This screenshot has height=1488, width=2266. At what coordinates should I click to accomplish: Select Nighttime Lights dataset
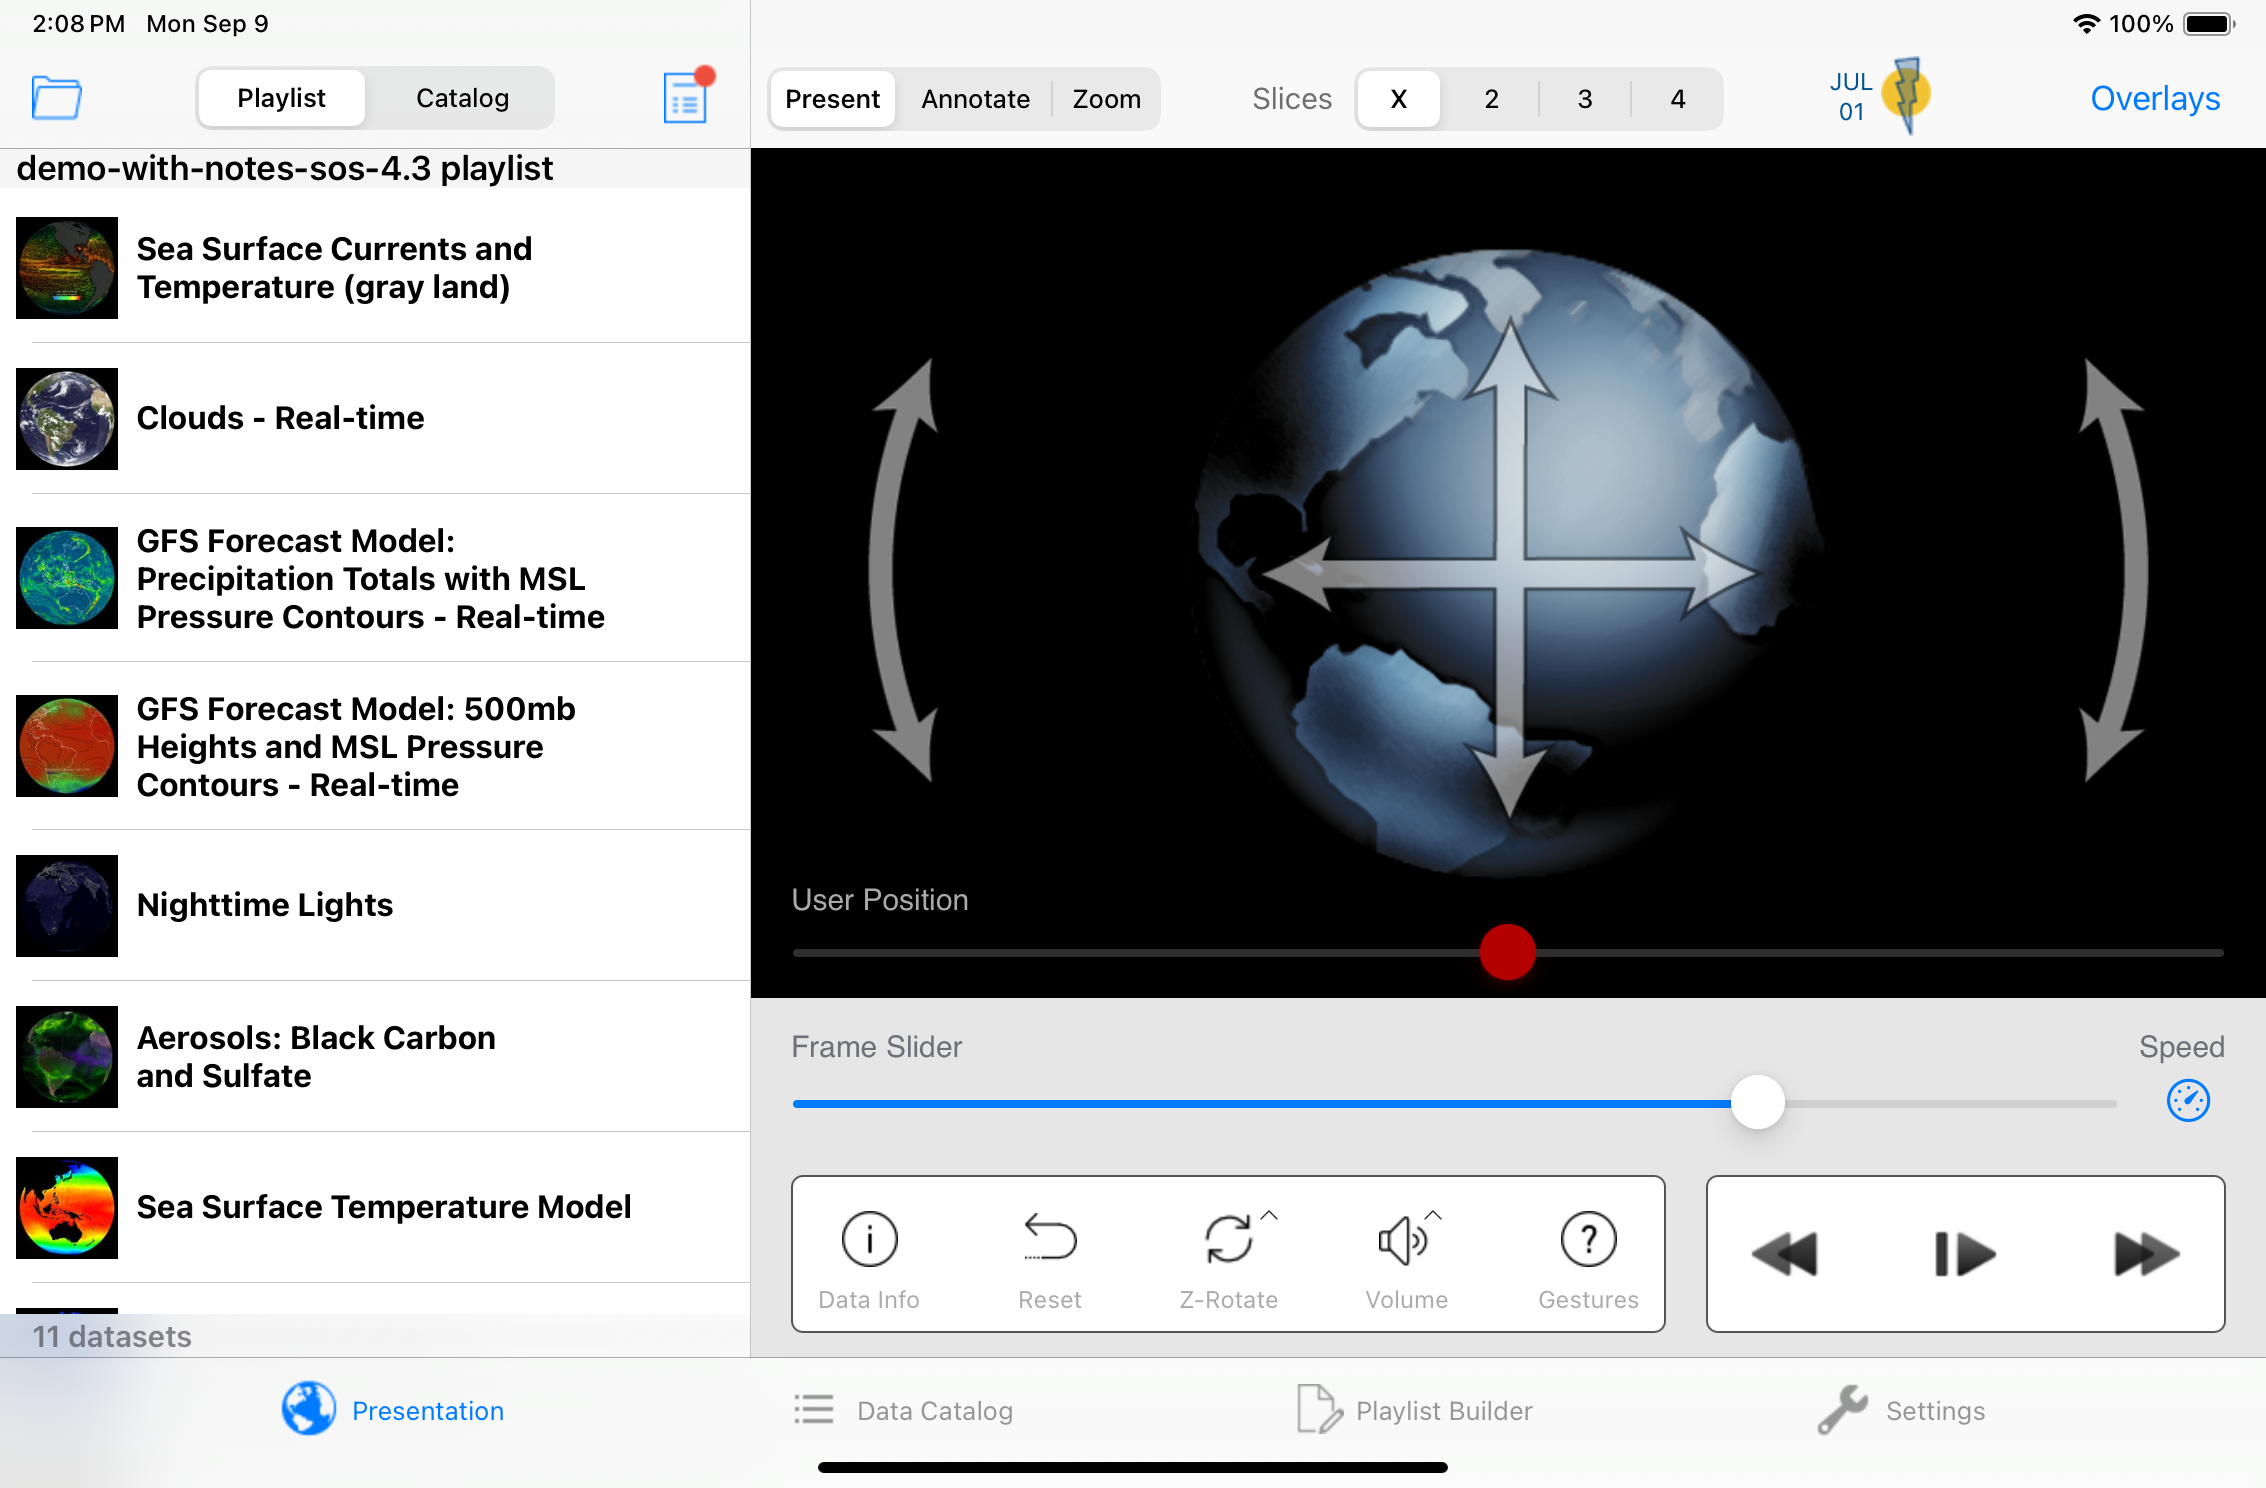(375, 905)
